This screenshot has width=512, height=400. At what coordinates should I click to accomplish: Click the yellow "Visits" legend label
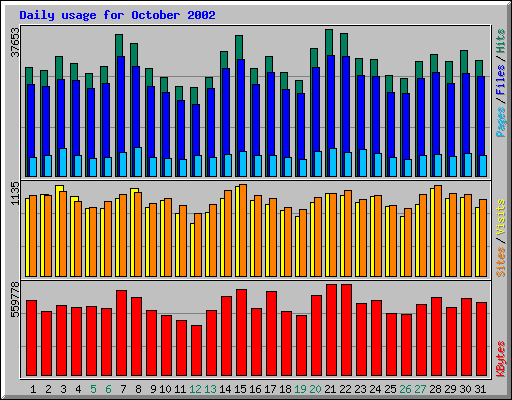(501, 217)
